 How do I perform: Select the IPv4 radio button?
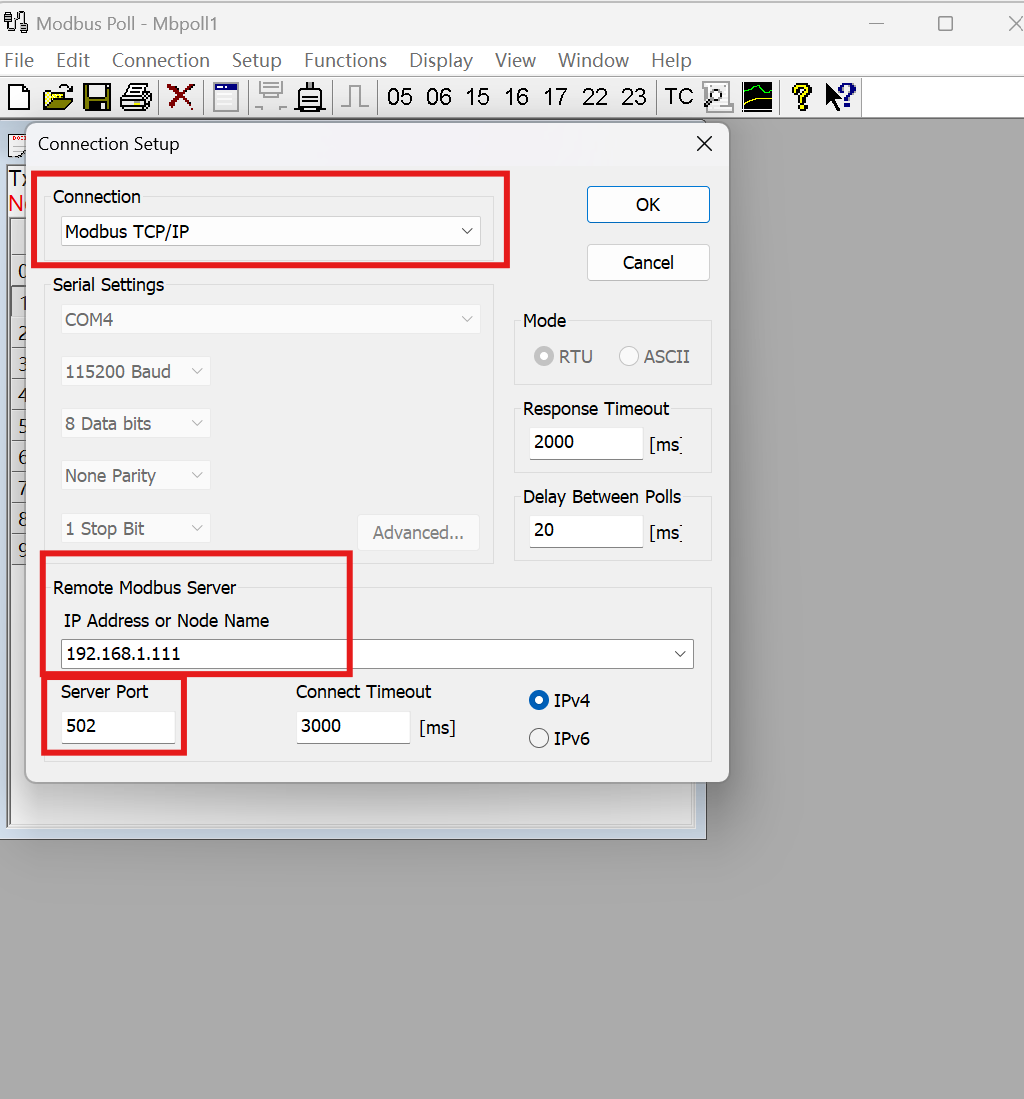[538, 700]
